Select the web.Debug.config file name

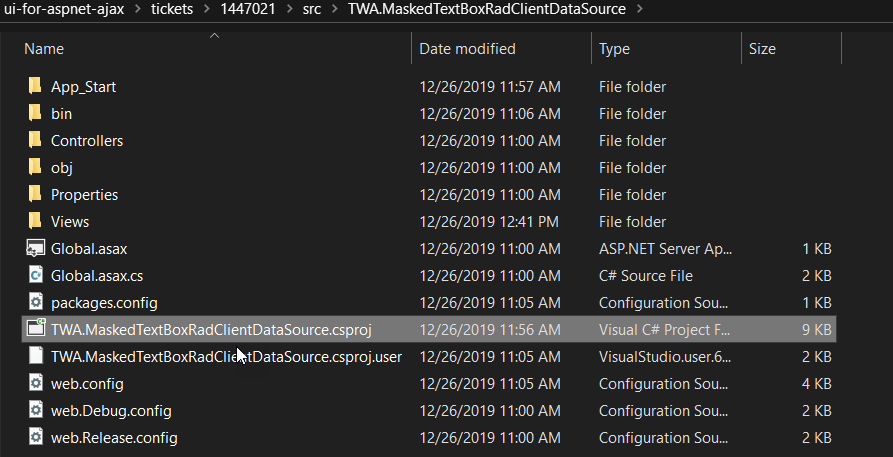pos(111,411)
